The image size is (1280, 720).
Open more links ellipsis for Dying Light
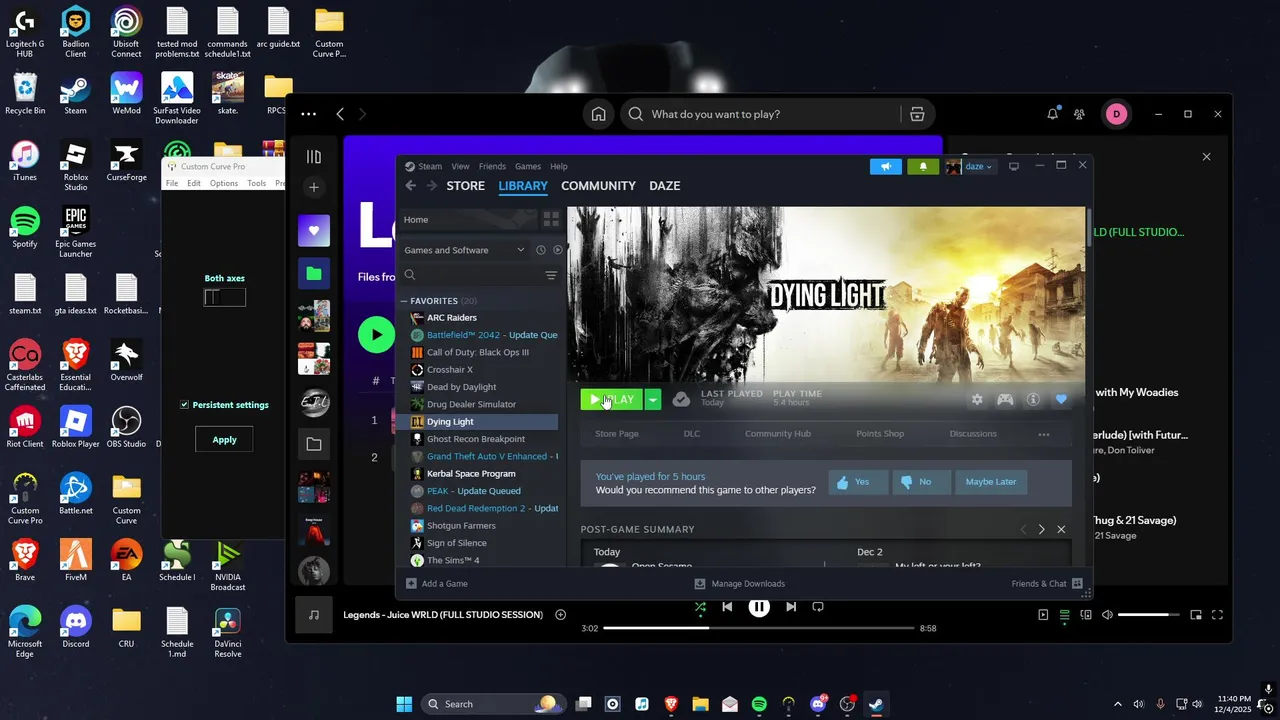pyautogui.click(x=1044, y=434)
